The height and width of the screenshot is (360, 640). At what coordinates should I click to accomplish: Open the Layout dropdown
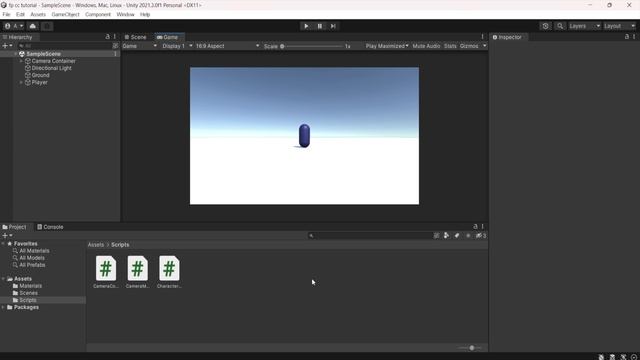click(619, 26)
